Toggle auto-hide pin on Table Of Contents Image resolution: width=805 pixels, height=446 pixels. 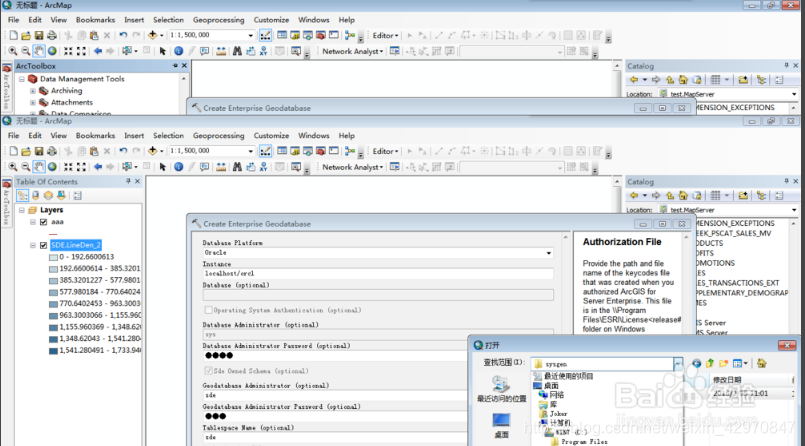[x=128, y=182]
